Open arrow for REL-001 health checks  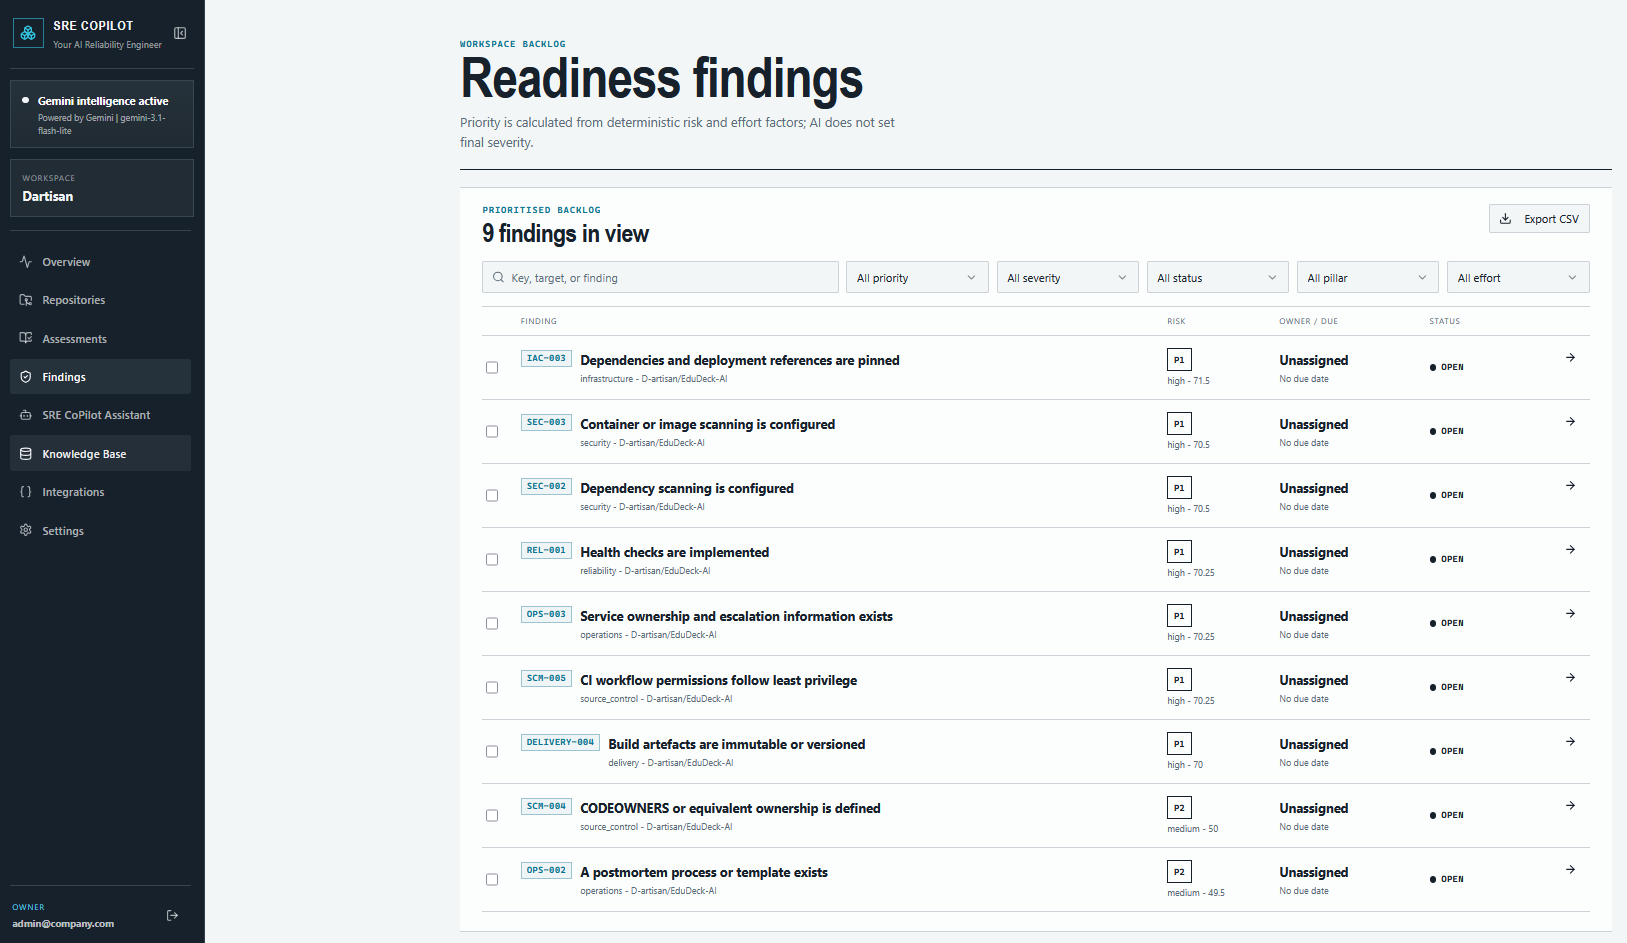click(1570, 550)
